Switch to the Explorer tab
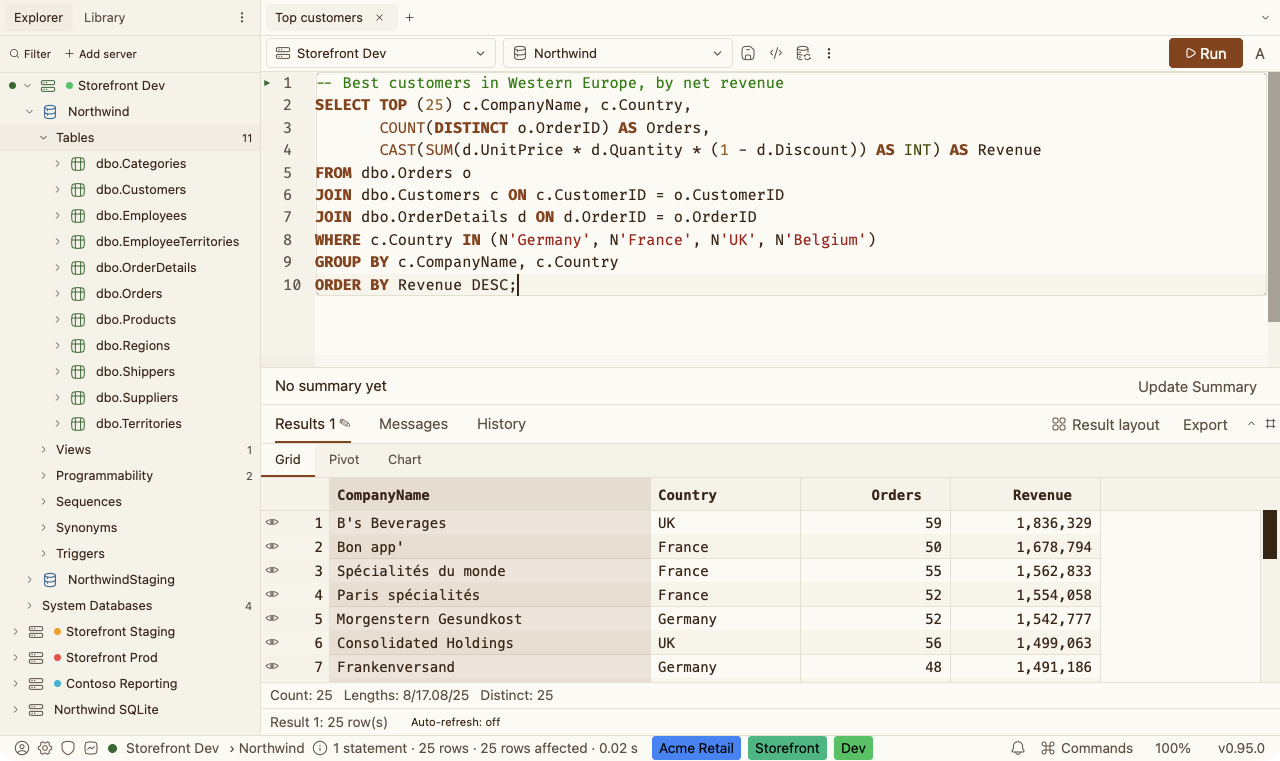The image size is (1280, 761). (39, 18)
